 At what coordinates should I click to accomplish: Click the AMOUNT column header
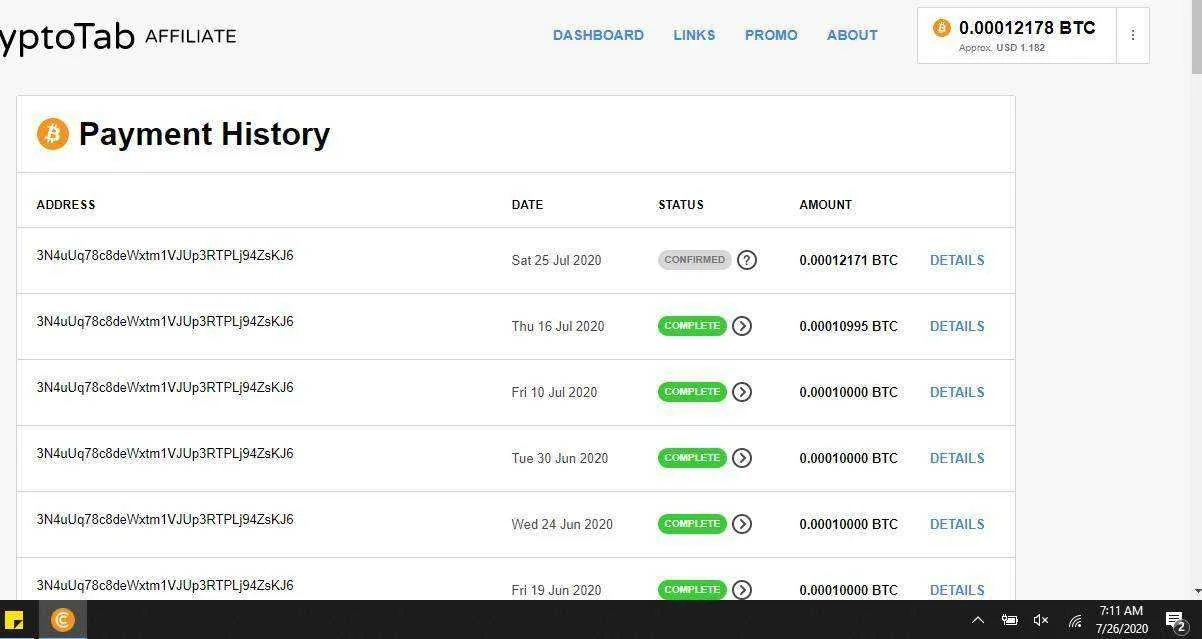[826, 204]
